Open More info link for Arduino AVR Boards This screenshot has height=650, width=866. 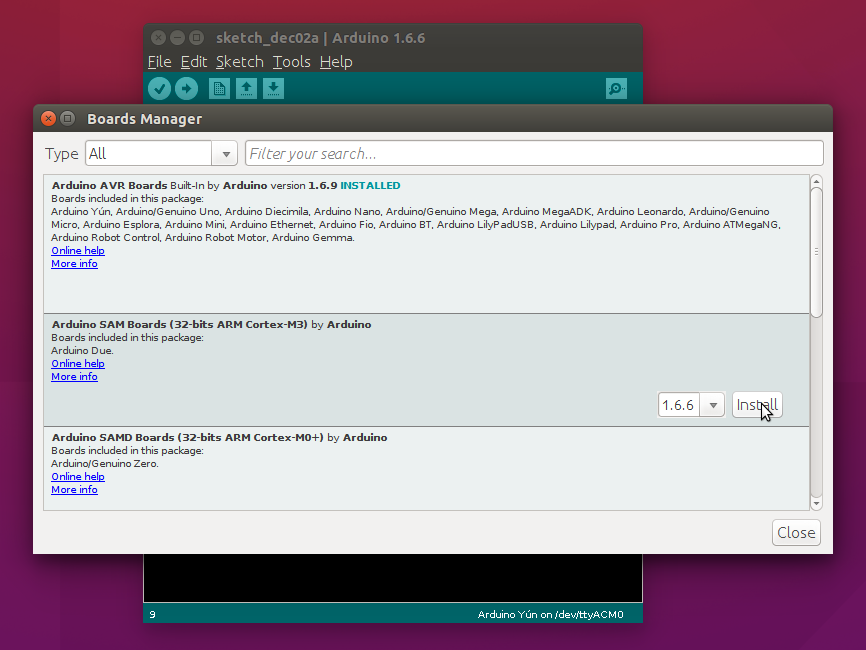tap(75, 264)
